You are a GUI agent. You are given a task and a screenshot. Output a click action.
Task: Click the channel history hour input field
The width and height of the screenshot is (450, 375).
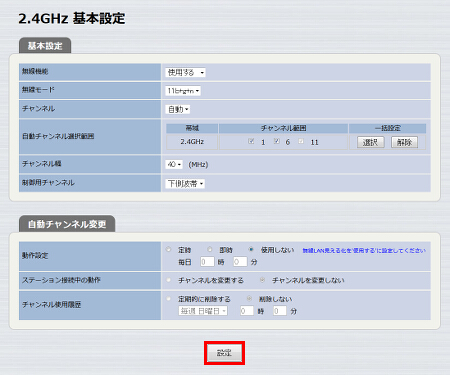247,311
